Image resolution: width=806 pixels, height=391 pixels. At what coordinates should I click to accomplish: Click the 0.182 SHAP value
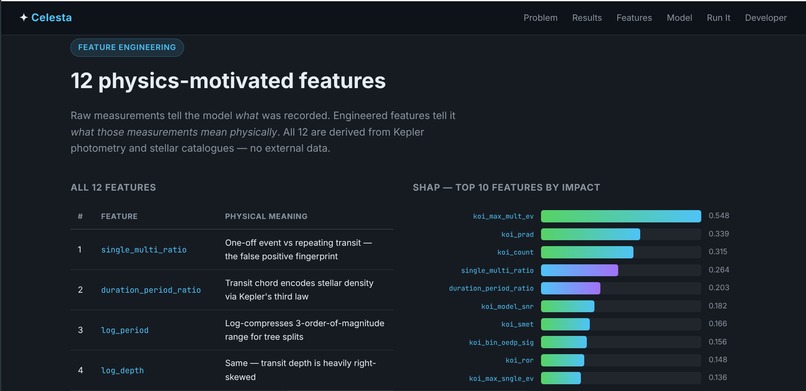pyautogui.click(x=718, y=306)
